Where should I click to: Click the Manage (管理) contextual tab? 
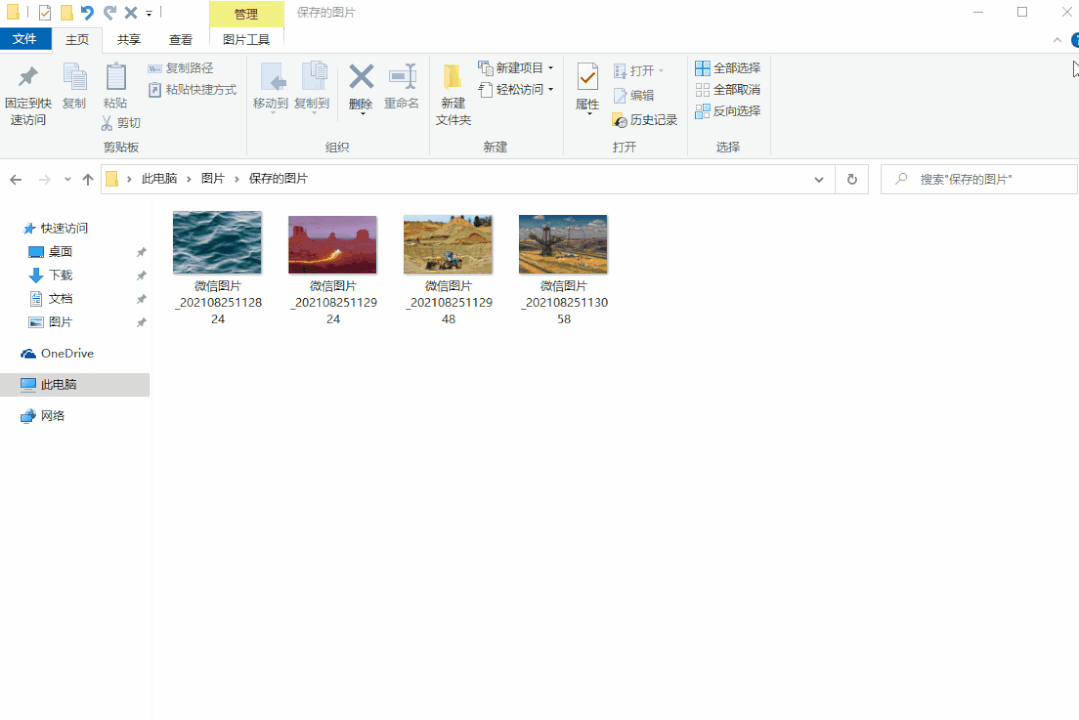coord(246,14)
